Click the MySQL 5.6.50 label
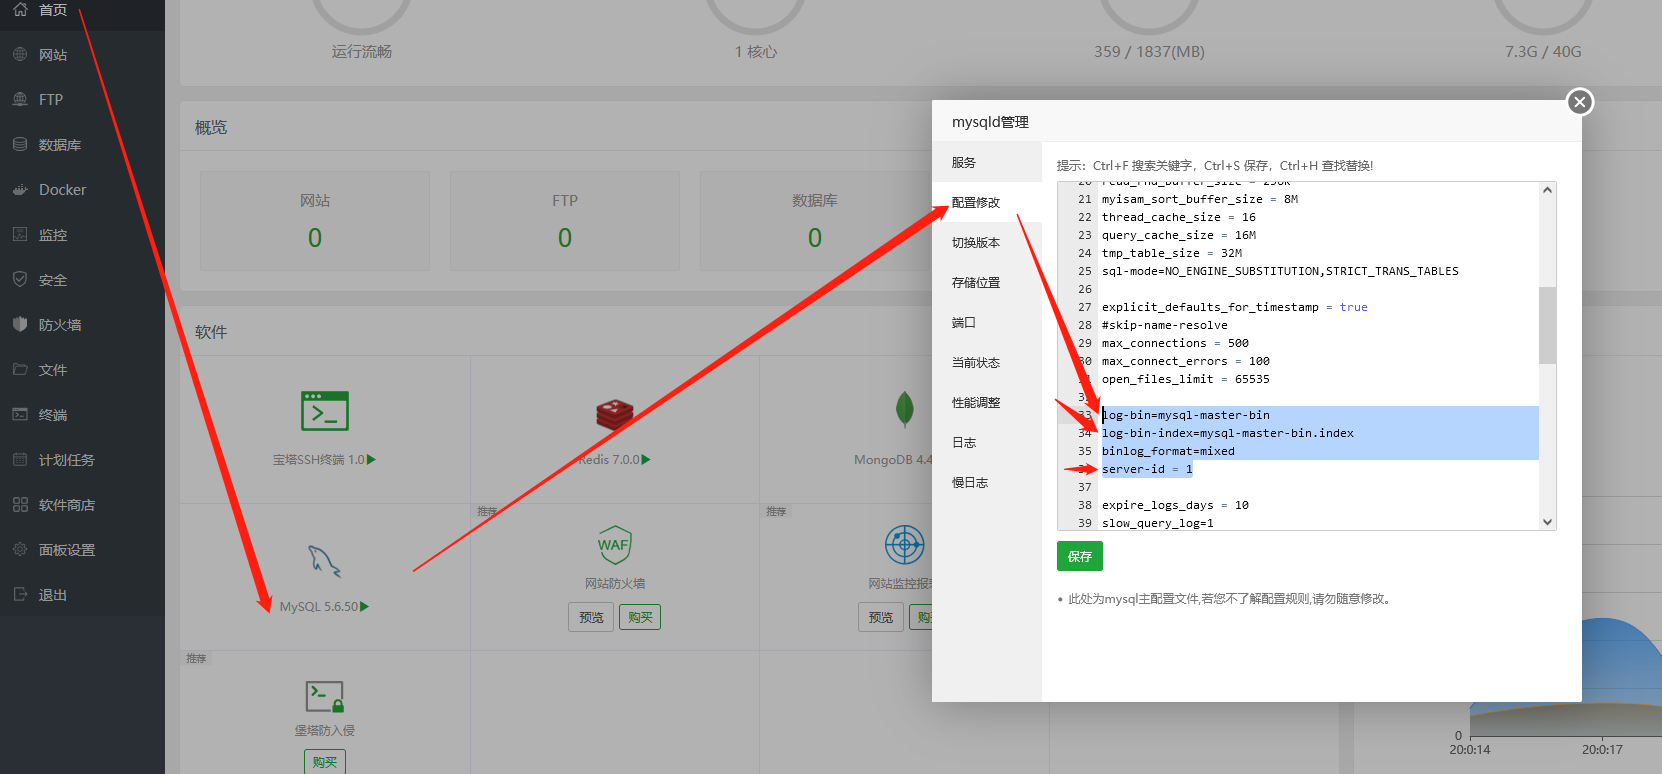The width and height of the screenshot is (1662, 774). [x=318, y=607]
